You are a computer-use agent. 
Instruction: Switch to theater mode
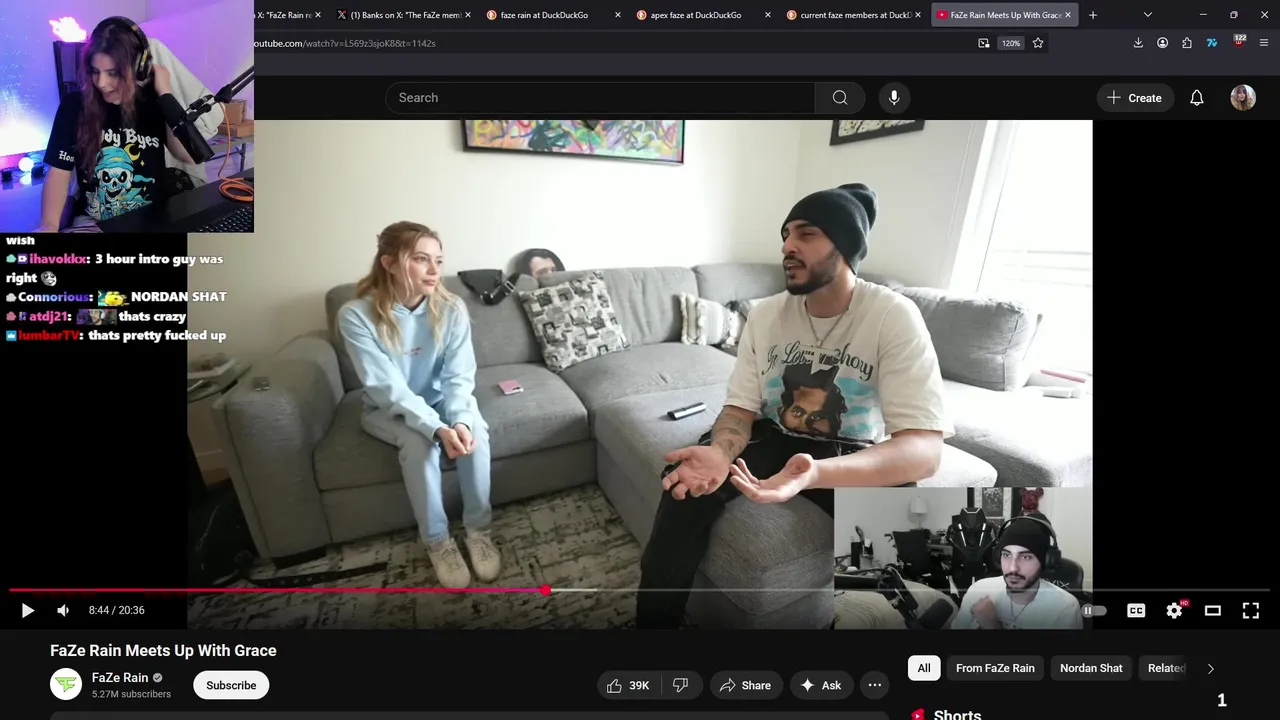click(1212, 610)
